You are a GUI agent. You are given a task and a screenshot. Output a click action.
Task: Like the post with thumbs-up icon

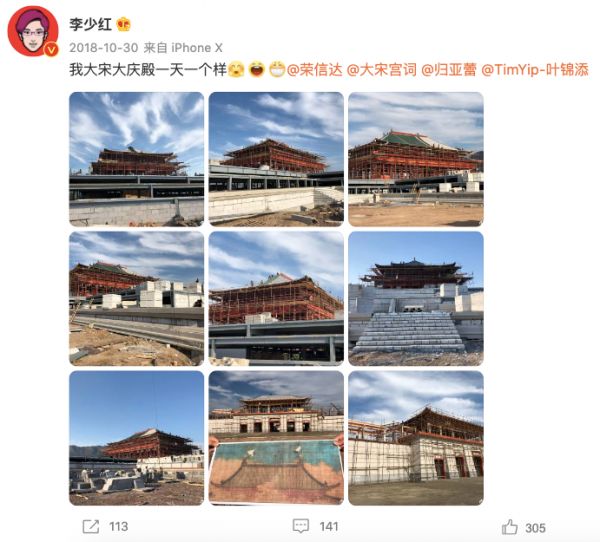pyautogui.click(x=509, y=527)
